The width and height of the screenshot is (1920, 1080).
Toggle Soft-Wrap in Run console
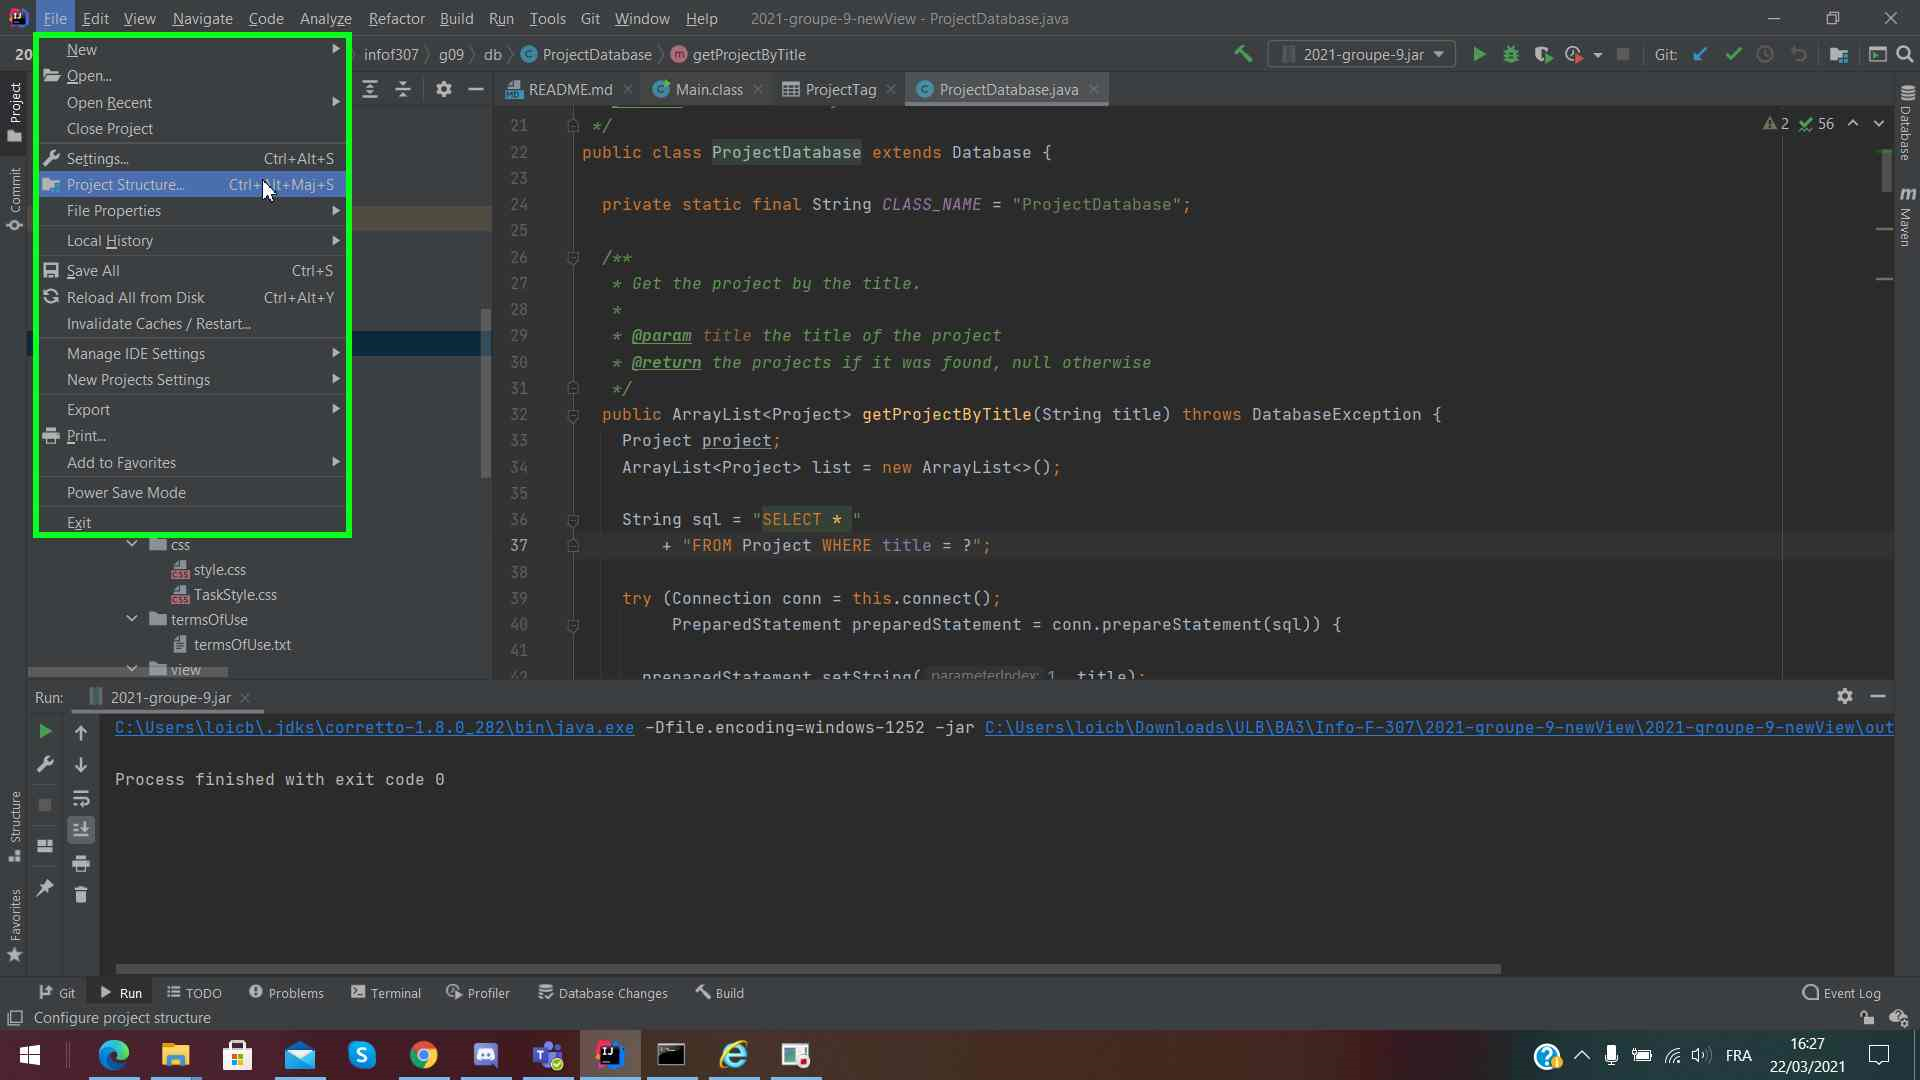[x=81, y=799]
